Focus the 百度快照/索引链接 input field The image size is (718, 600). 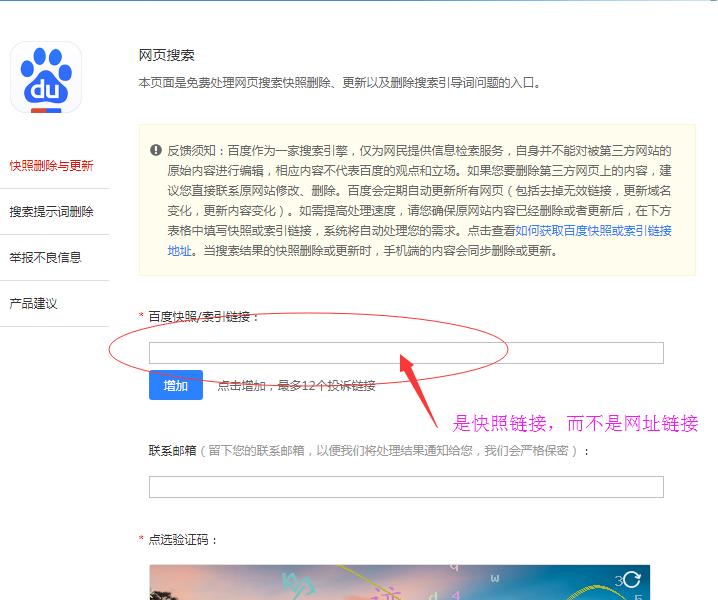pyautogui.click(x=406, y=353)
